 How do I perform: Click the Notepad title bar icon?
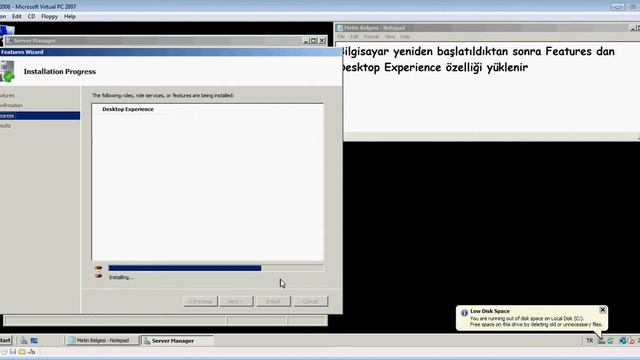tap(340, 28)
